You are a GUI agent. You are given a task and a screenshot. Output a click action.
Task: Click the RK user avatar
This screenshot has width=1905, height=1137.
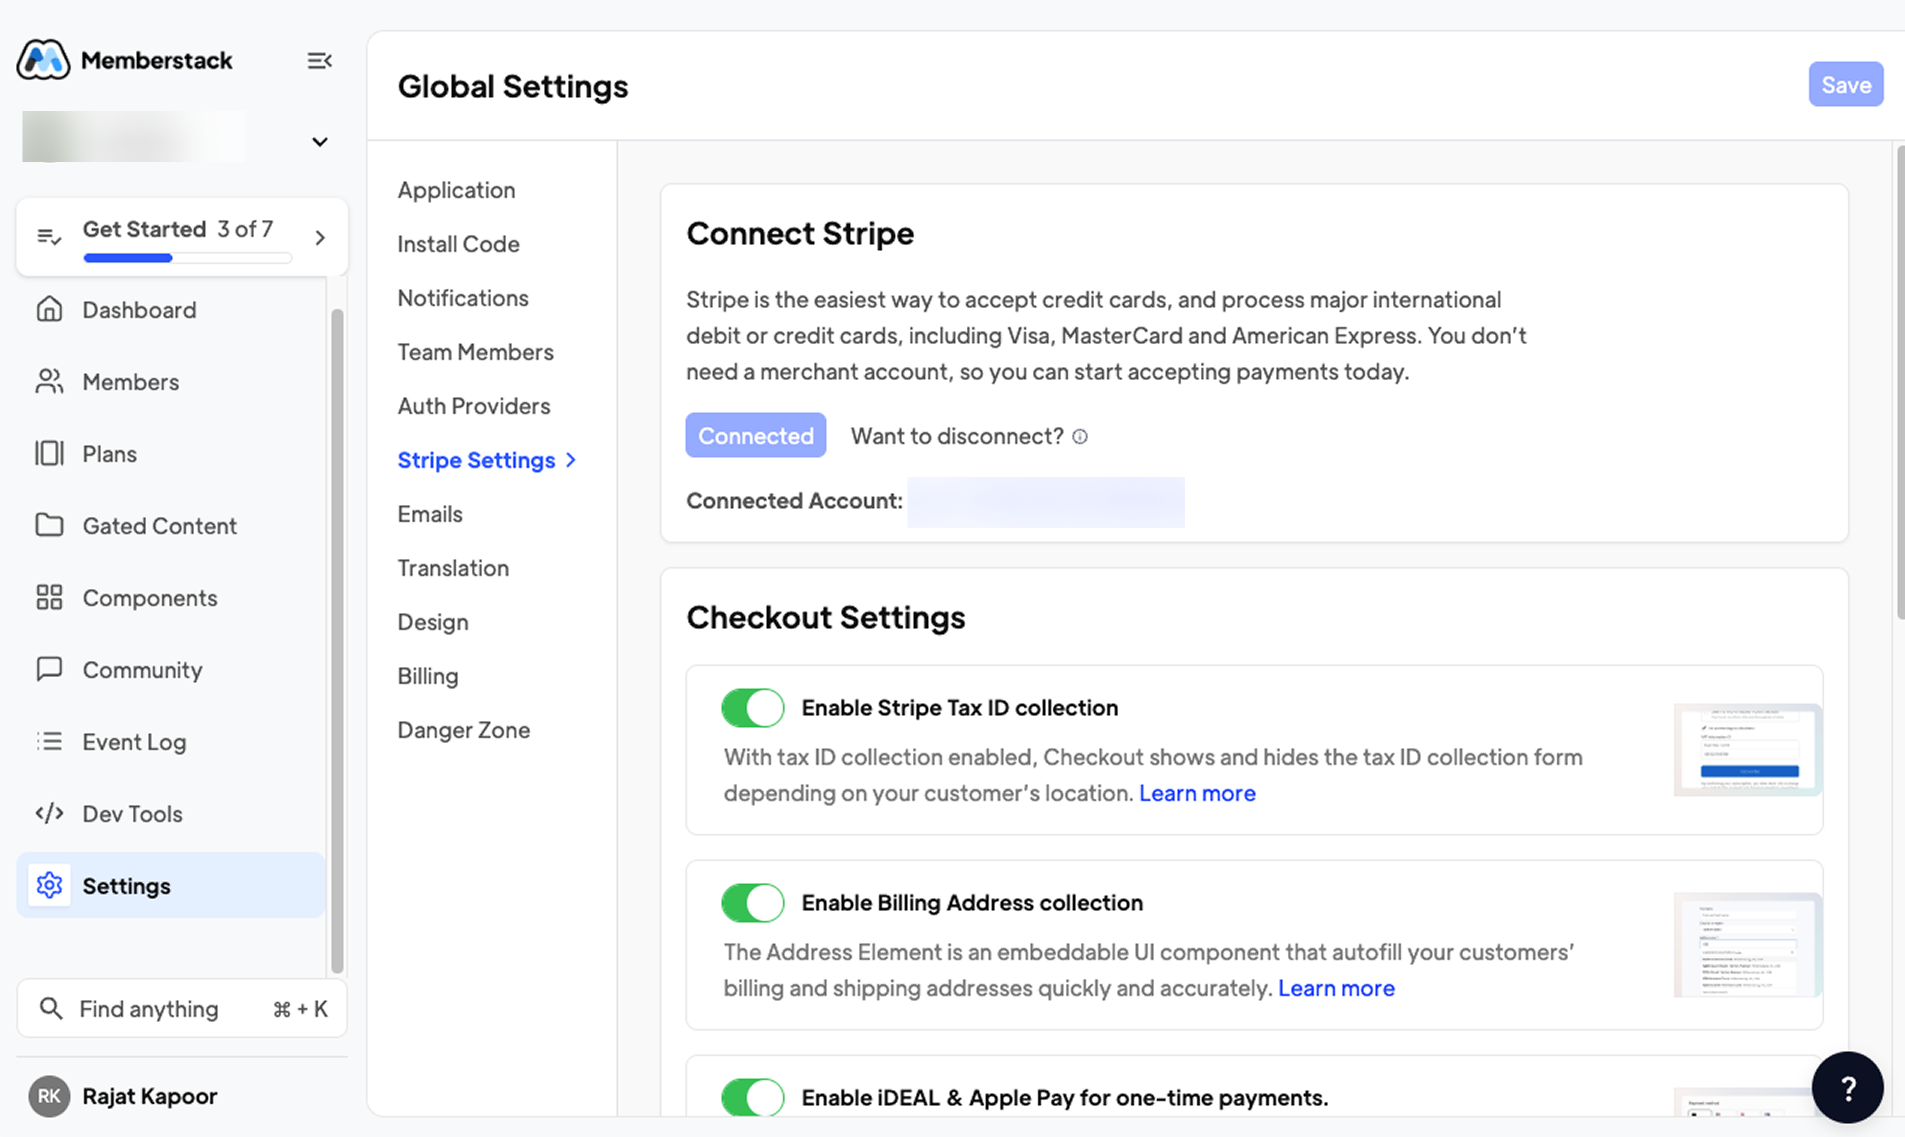tap(49, 1096)
